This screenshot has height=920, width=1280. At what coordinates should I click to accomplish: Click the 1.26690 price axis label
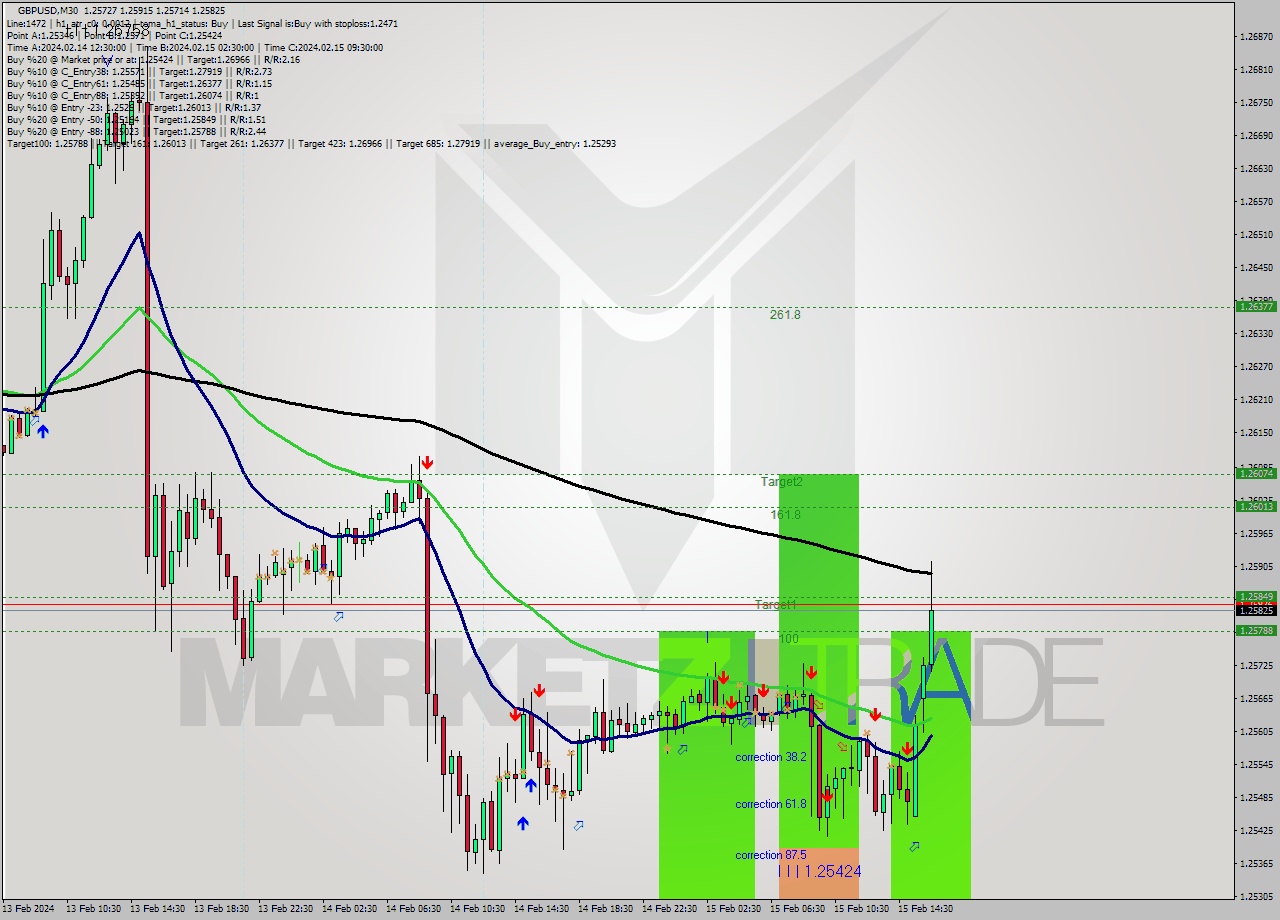click(x=1256, y=135)
